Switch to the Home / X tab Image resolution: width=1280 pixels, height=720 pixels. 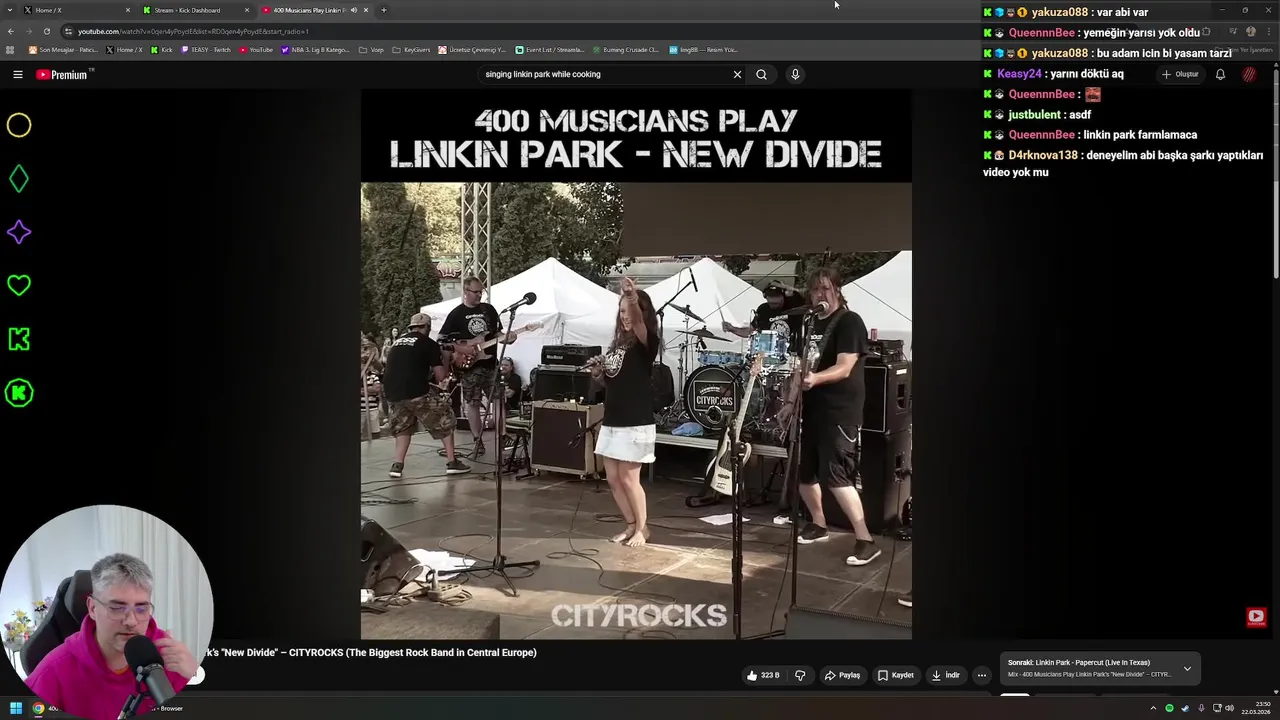[x=75, y=10]
